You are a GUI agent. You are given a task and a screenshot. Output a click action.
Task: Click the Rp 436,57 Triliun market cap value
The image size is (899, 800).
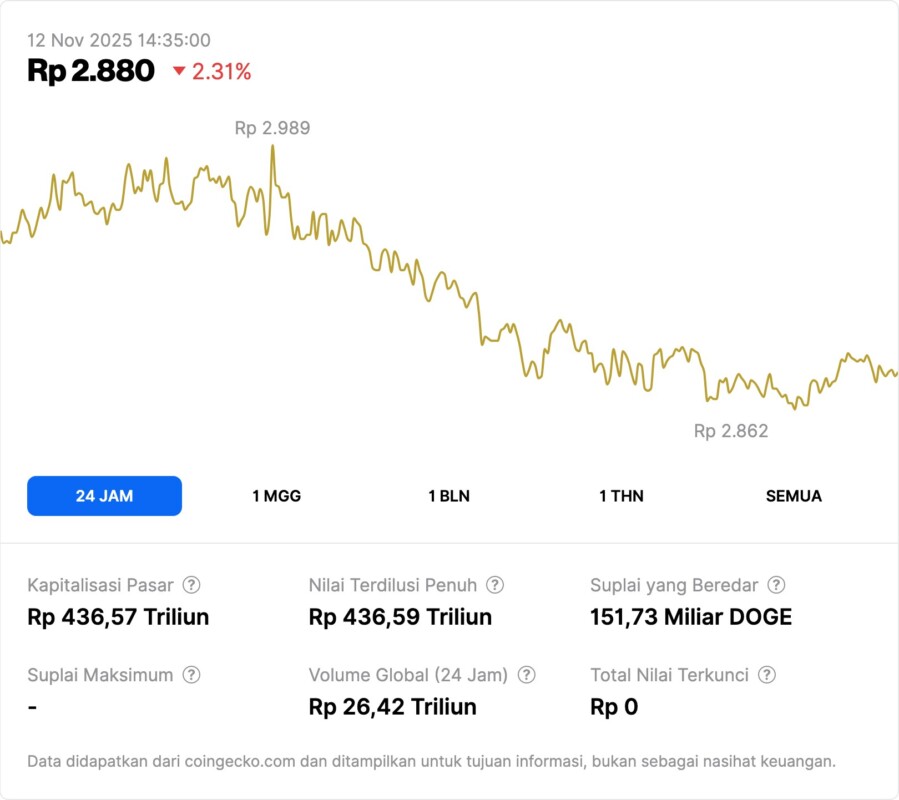118,617
